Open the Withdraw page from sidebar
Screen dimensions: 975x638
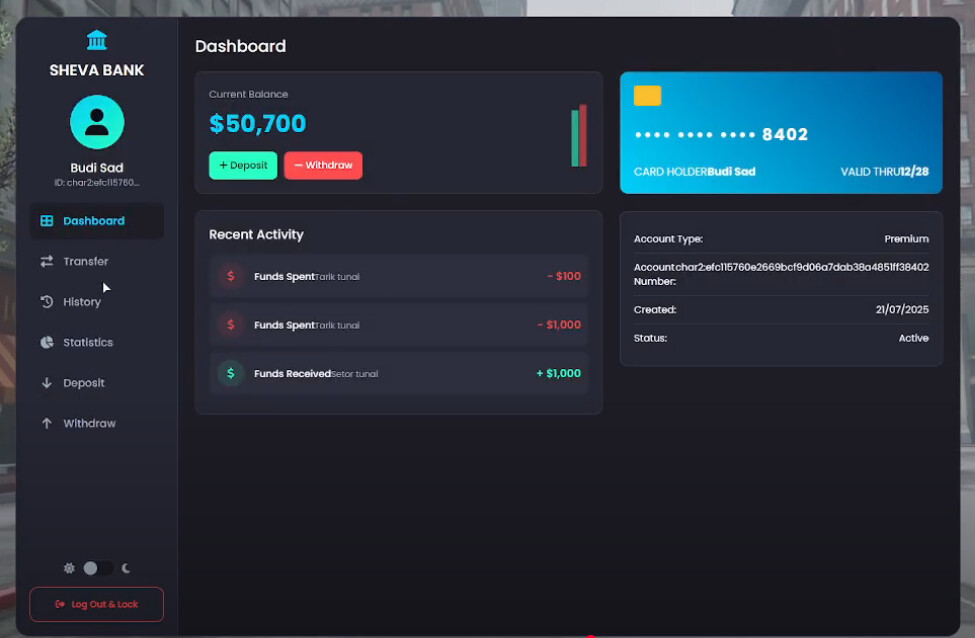(x=96, y=423)
